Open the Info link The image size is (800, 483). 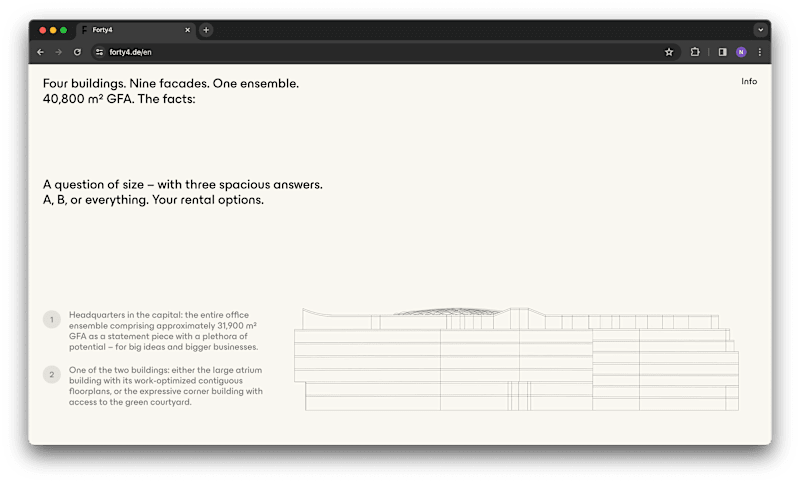coord(749,82)
